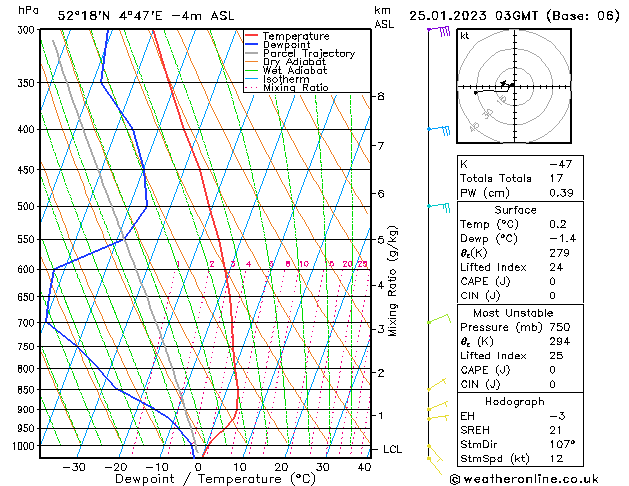
Task: Click the surface Temp (°C) value 0.2
Action: 558,225
